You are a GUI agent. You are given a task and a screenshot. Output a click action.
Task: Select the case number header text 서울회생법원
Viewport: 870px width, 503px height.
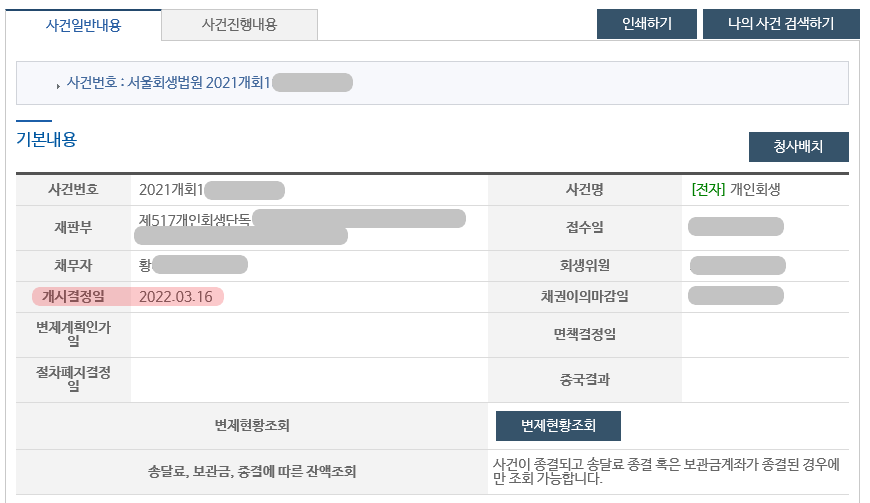pyautogui.click(x=165, y=83)
